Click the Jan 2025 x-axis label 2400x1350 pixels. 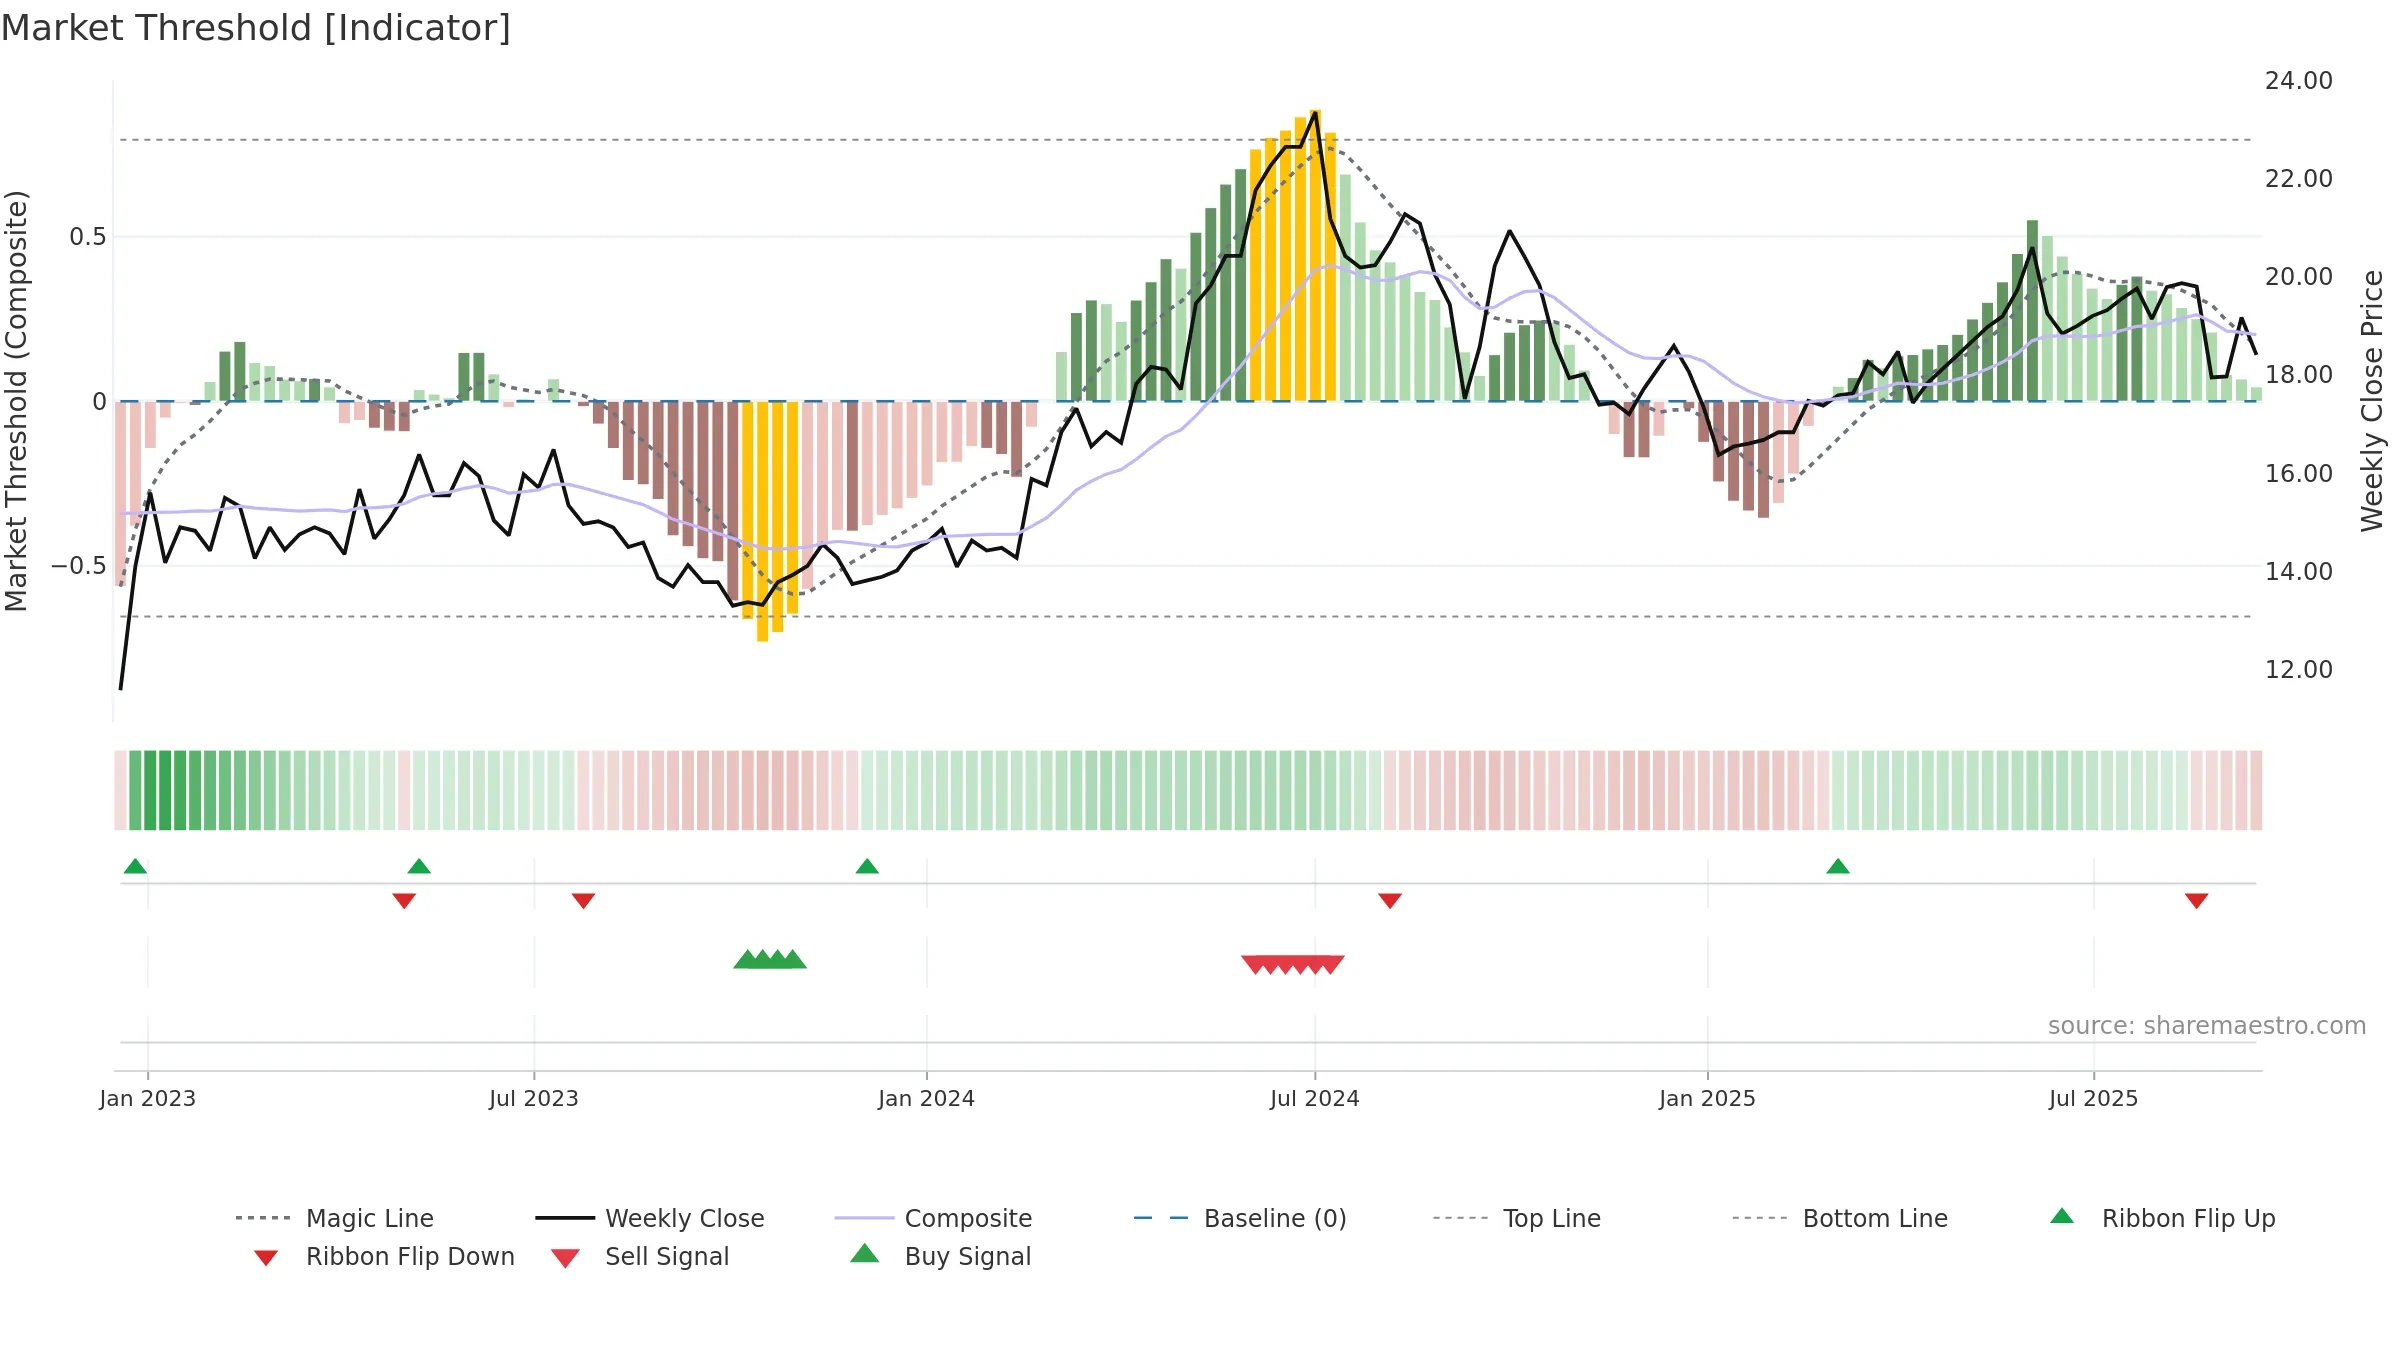click(x=1708, y=1098)
